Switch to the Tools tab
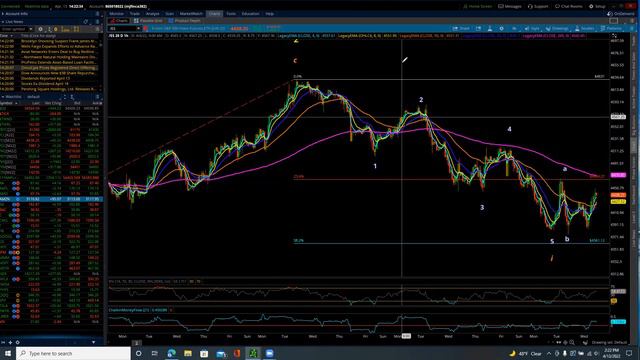The image size is (640, 360). tap(231, 14)
